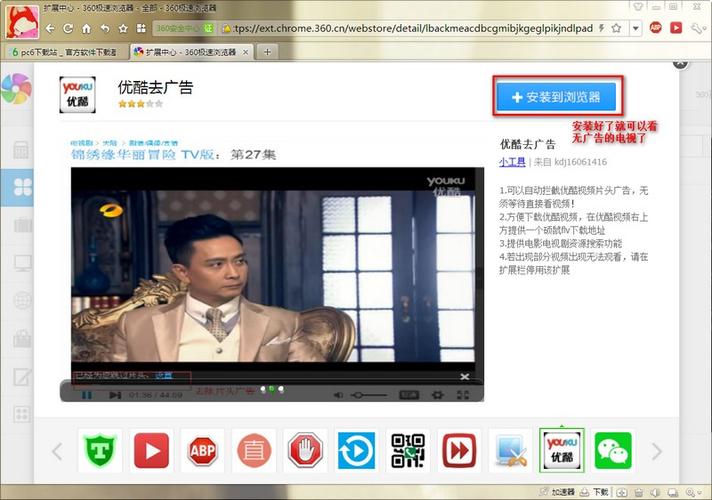
Task: Open the red play button extension thumbnail
Action: click(152, 450)
